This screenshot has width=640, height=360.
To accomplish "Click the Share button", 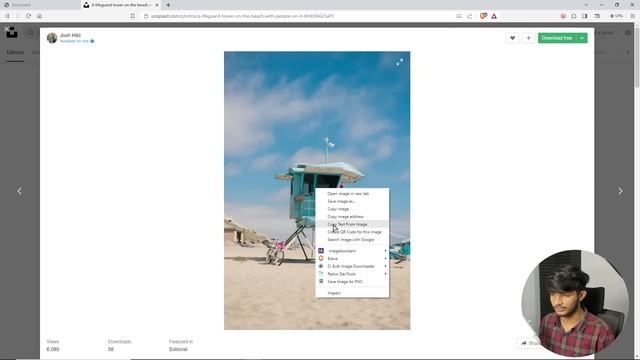I will [x=529, y=343].
